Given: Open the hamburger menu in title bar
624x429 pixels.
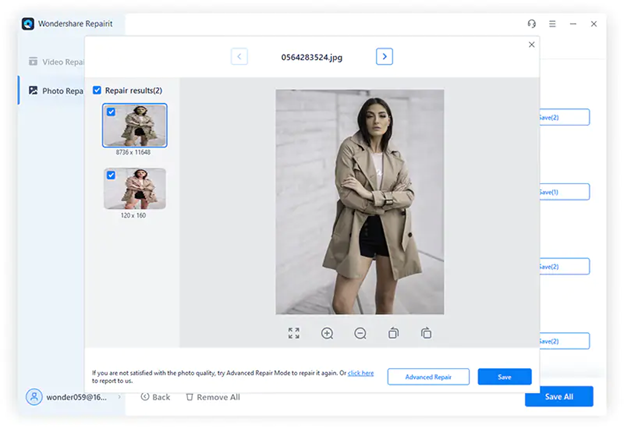Looking at the screenshot, I should coord(553,23).
